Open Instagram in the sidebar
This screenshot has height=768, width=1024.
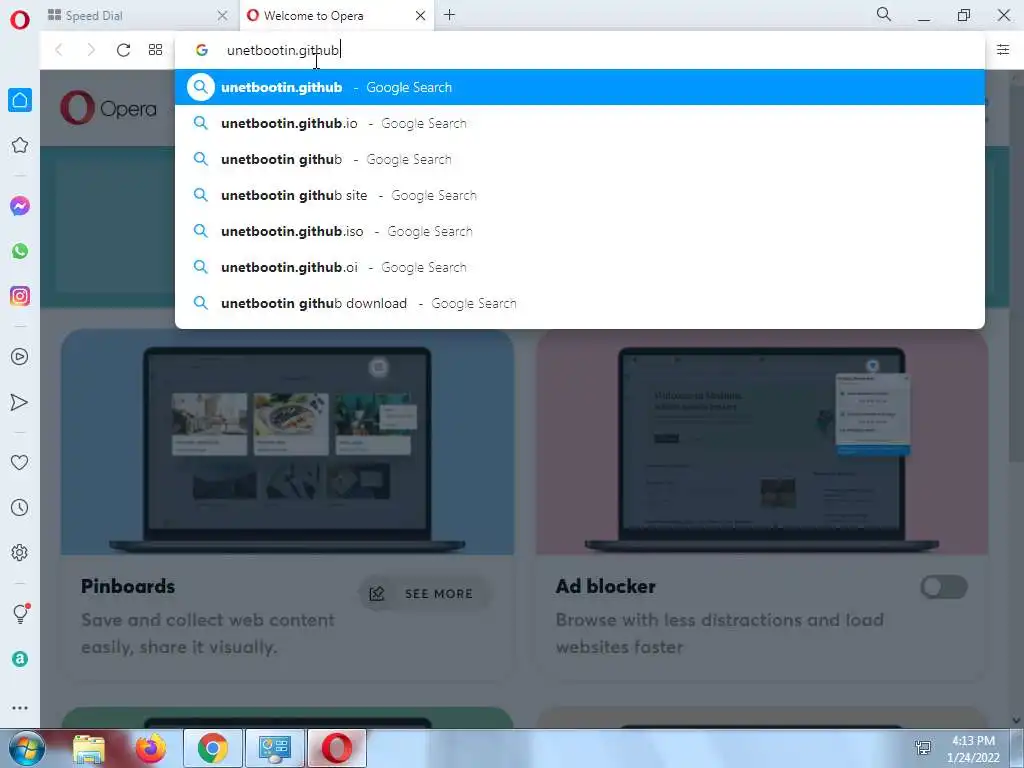(x=20, y=296)
